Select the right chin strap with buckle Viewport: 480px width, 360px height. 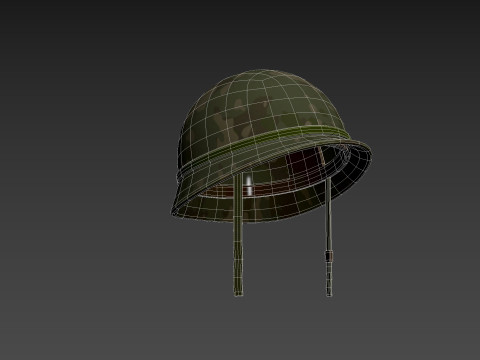click(x=328, y=237)
